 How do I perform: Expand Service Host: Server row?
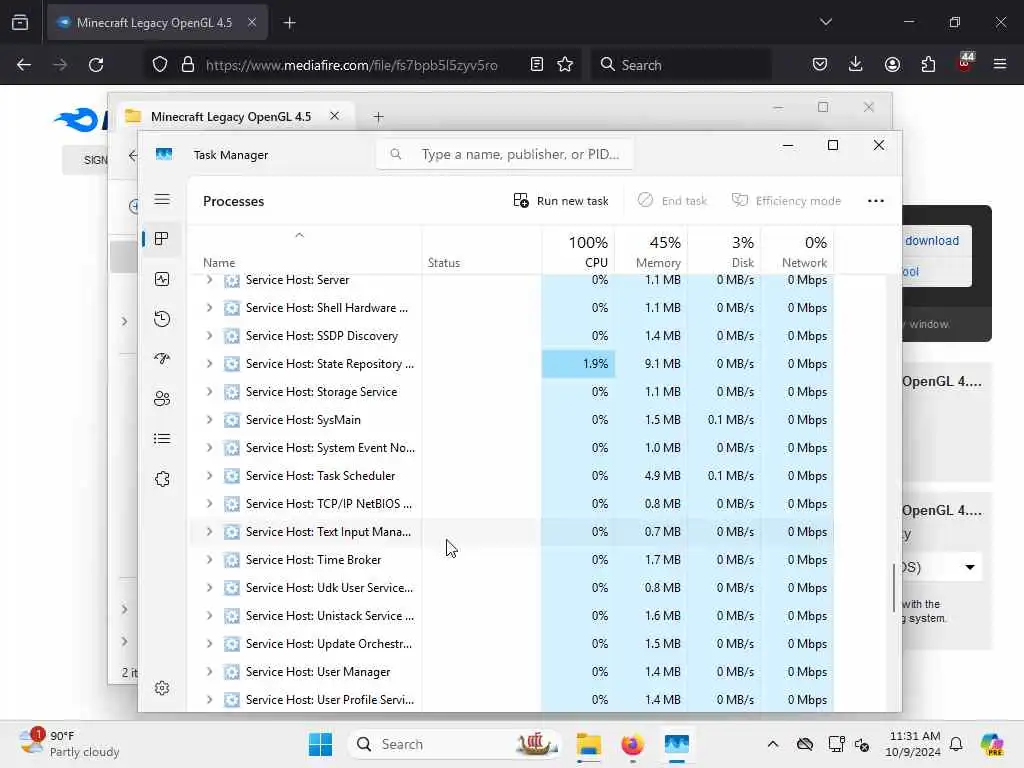point(209,280)
